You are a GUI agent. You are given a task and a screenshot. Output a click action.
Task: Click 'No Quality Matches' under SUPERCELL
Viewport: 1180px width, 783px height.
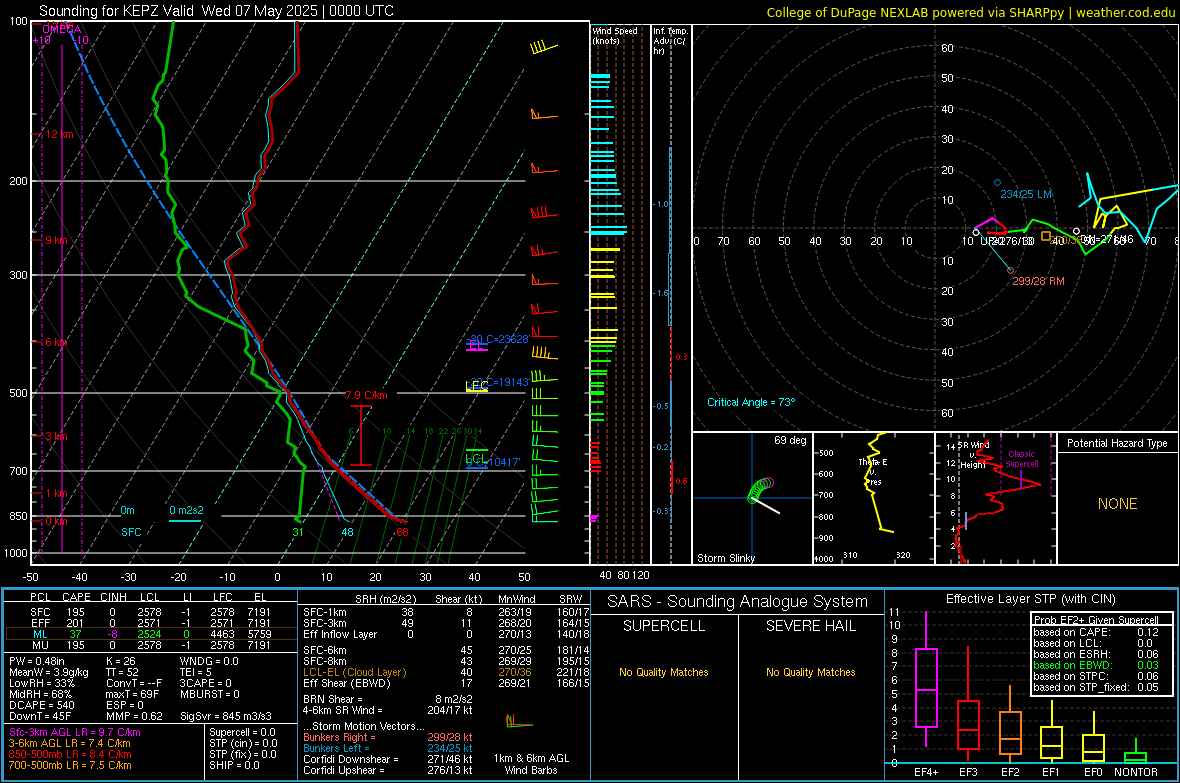[664, 672]
